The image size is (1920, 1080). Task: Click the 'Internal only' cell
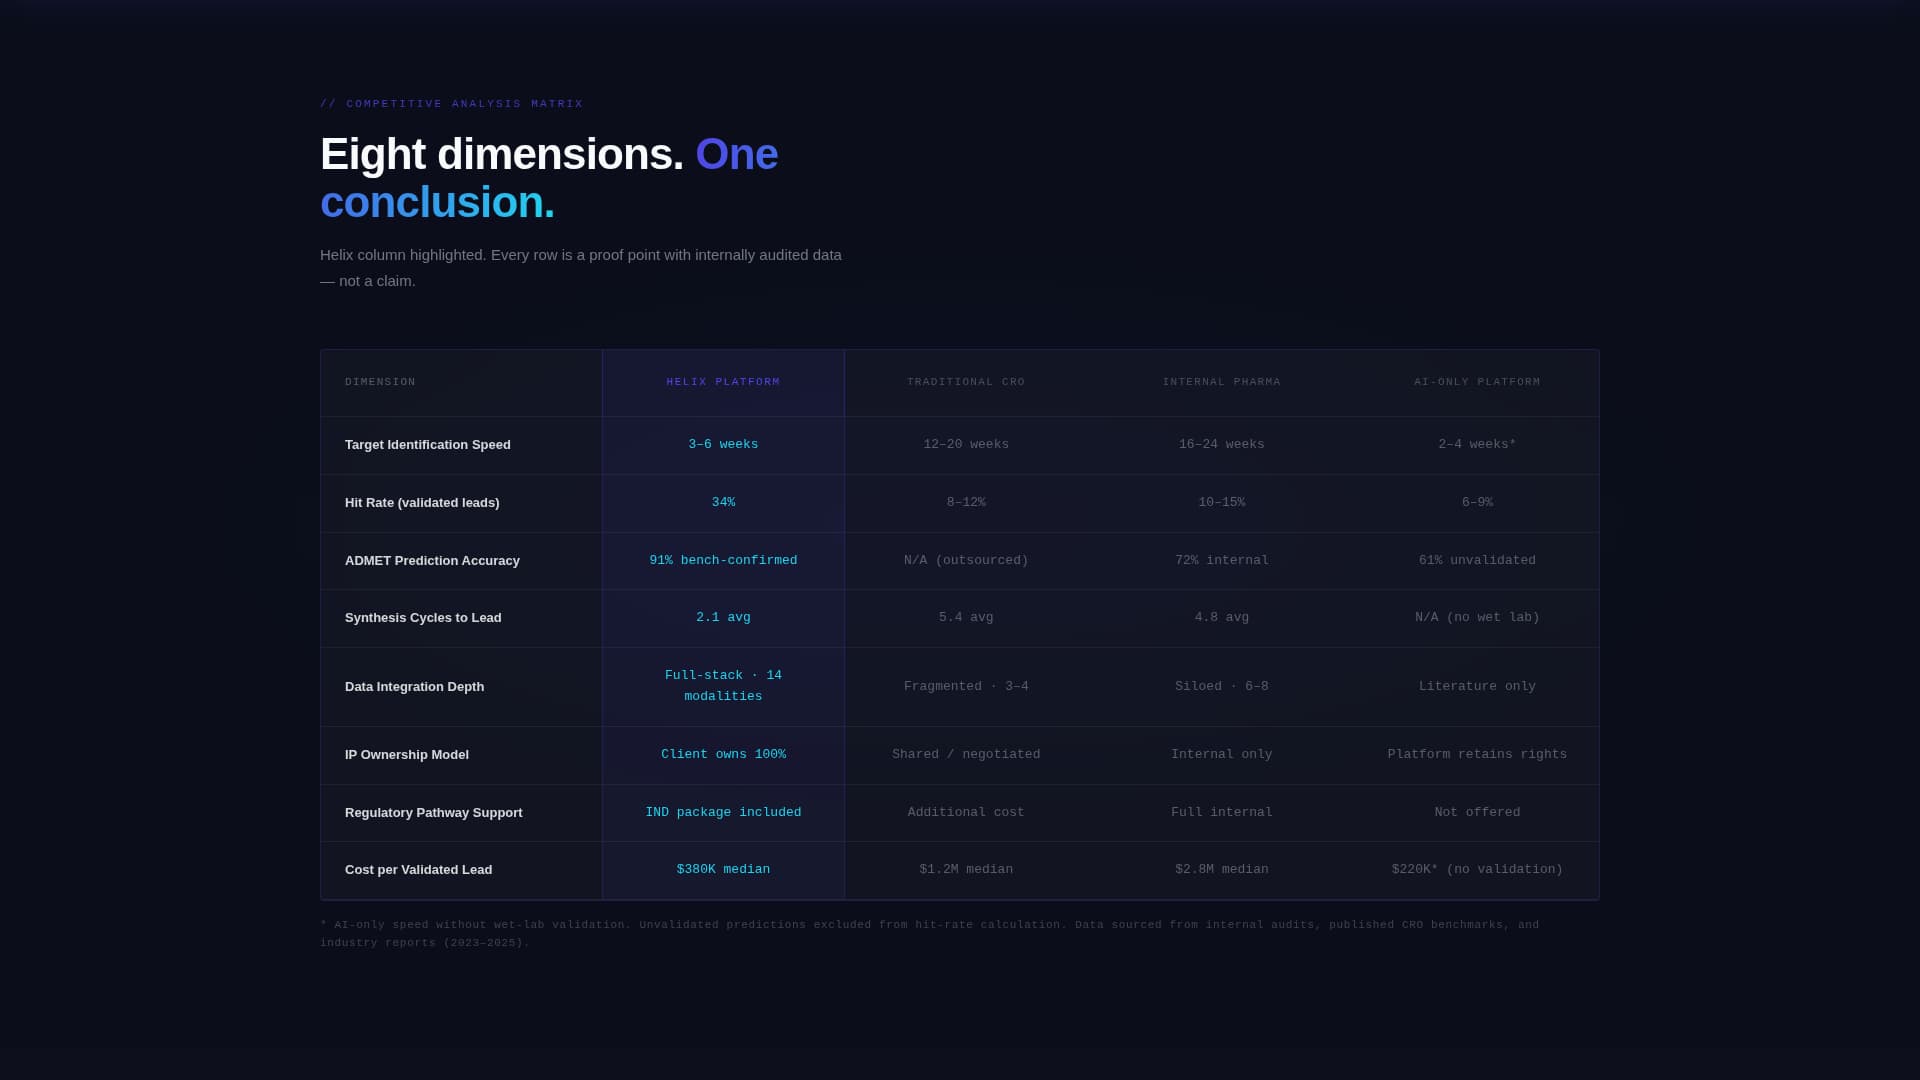pos(1221,755)
